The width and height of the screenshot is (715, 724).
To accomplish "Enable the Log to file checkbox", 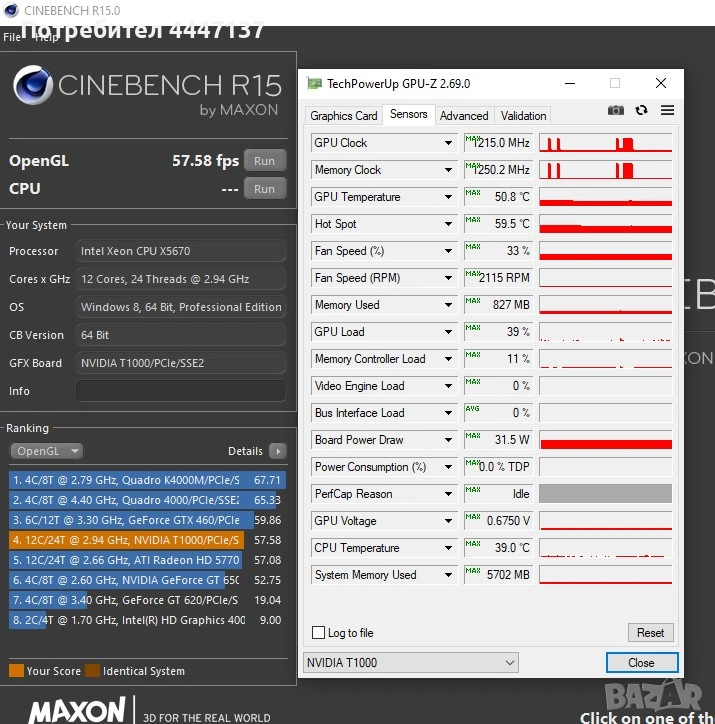I will pos(318,633).
